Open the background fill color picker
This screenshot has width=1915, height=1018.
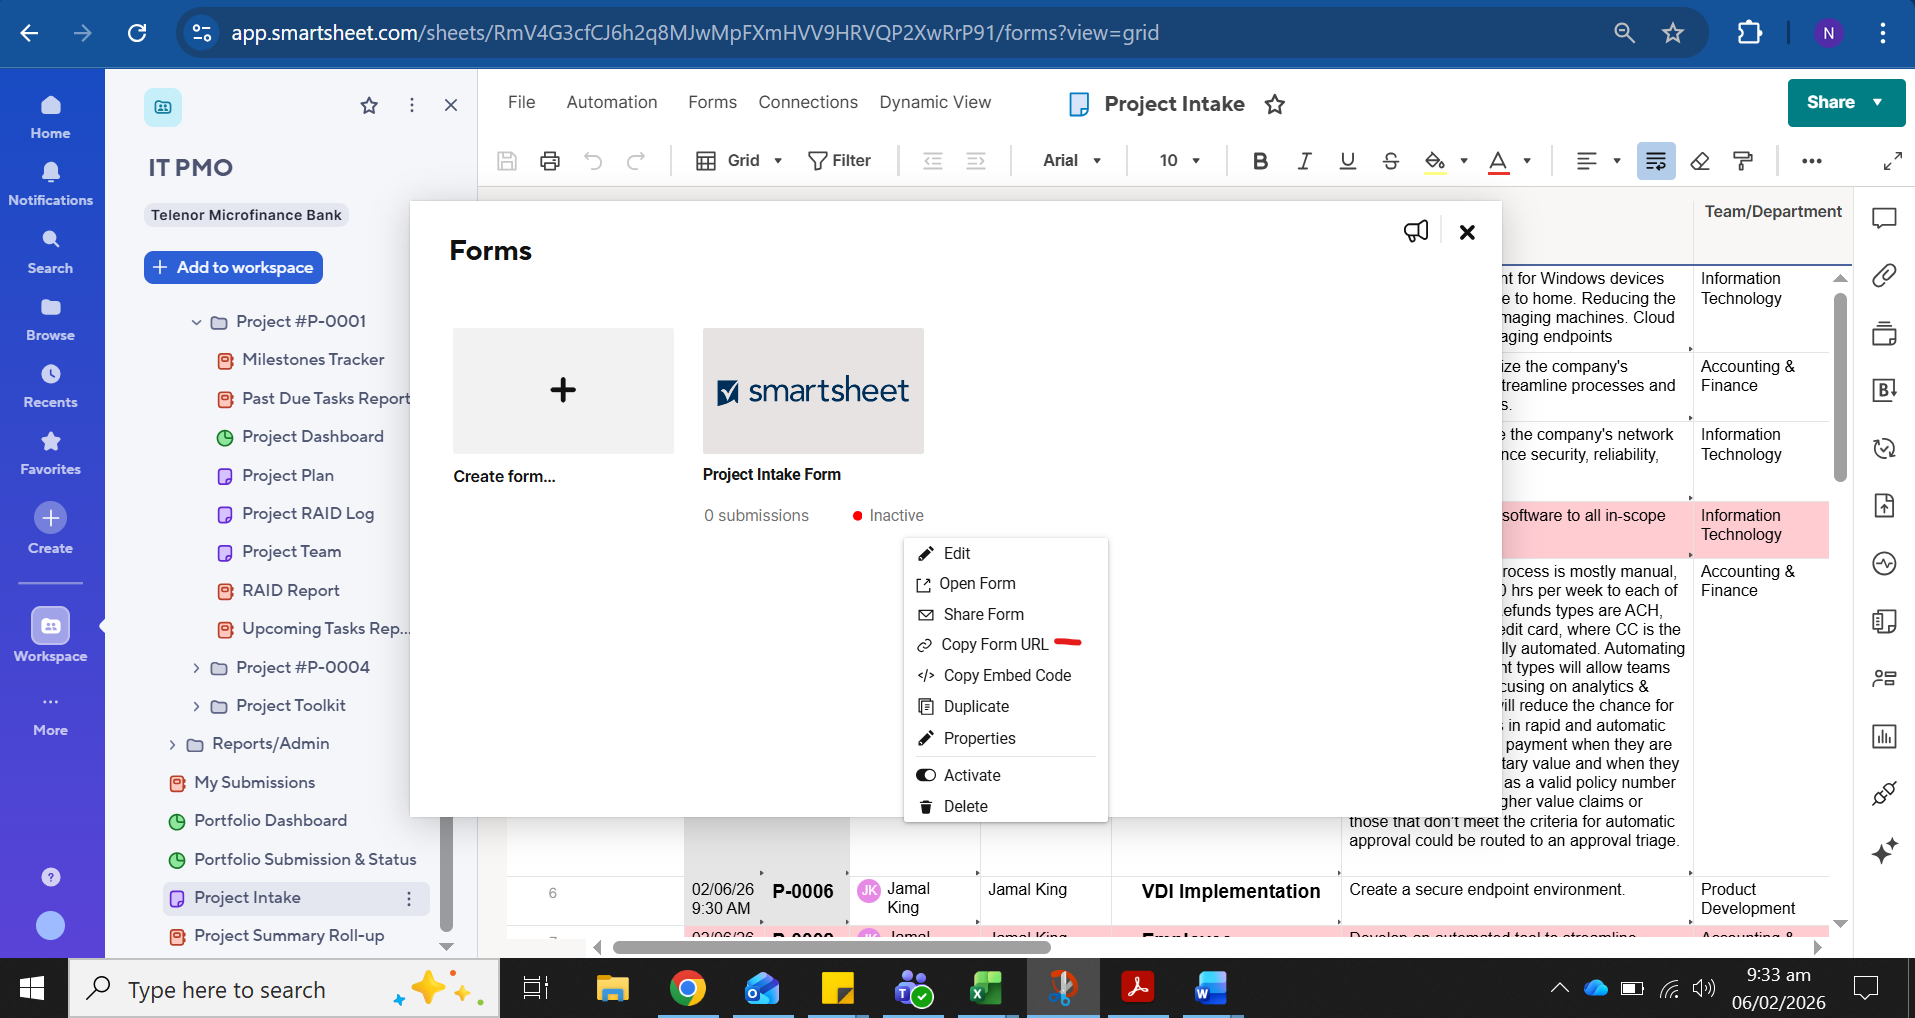coord(1446,161)
